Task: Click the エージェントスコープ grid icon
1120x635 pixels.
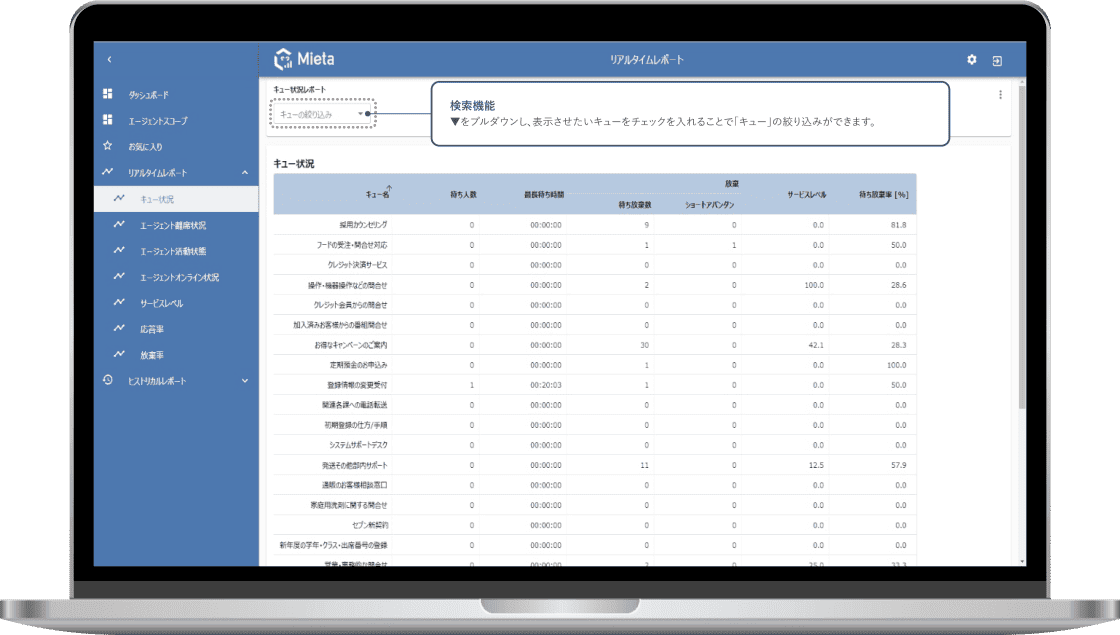Action: coord(108,120)
